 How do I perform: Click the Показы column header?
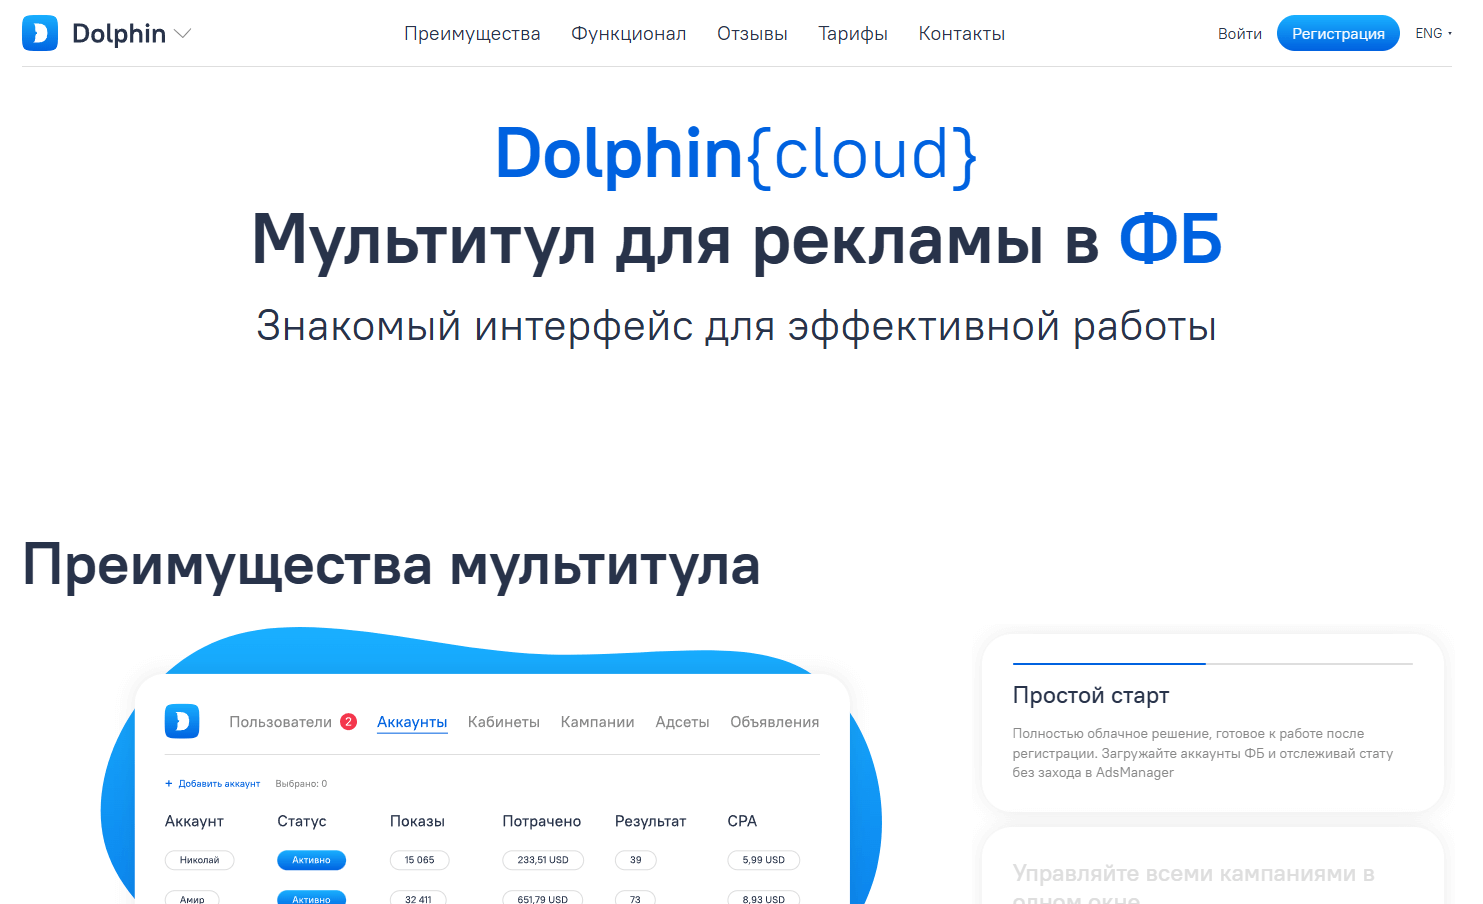point(417,821)
